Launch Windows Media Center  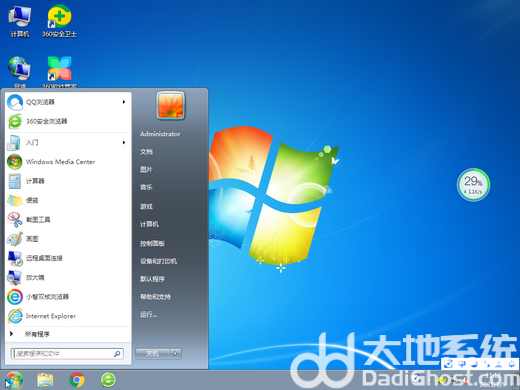click(x=67, y=162)
